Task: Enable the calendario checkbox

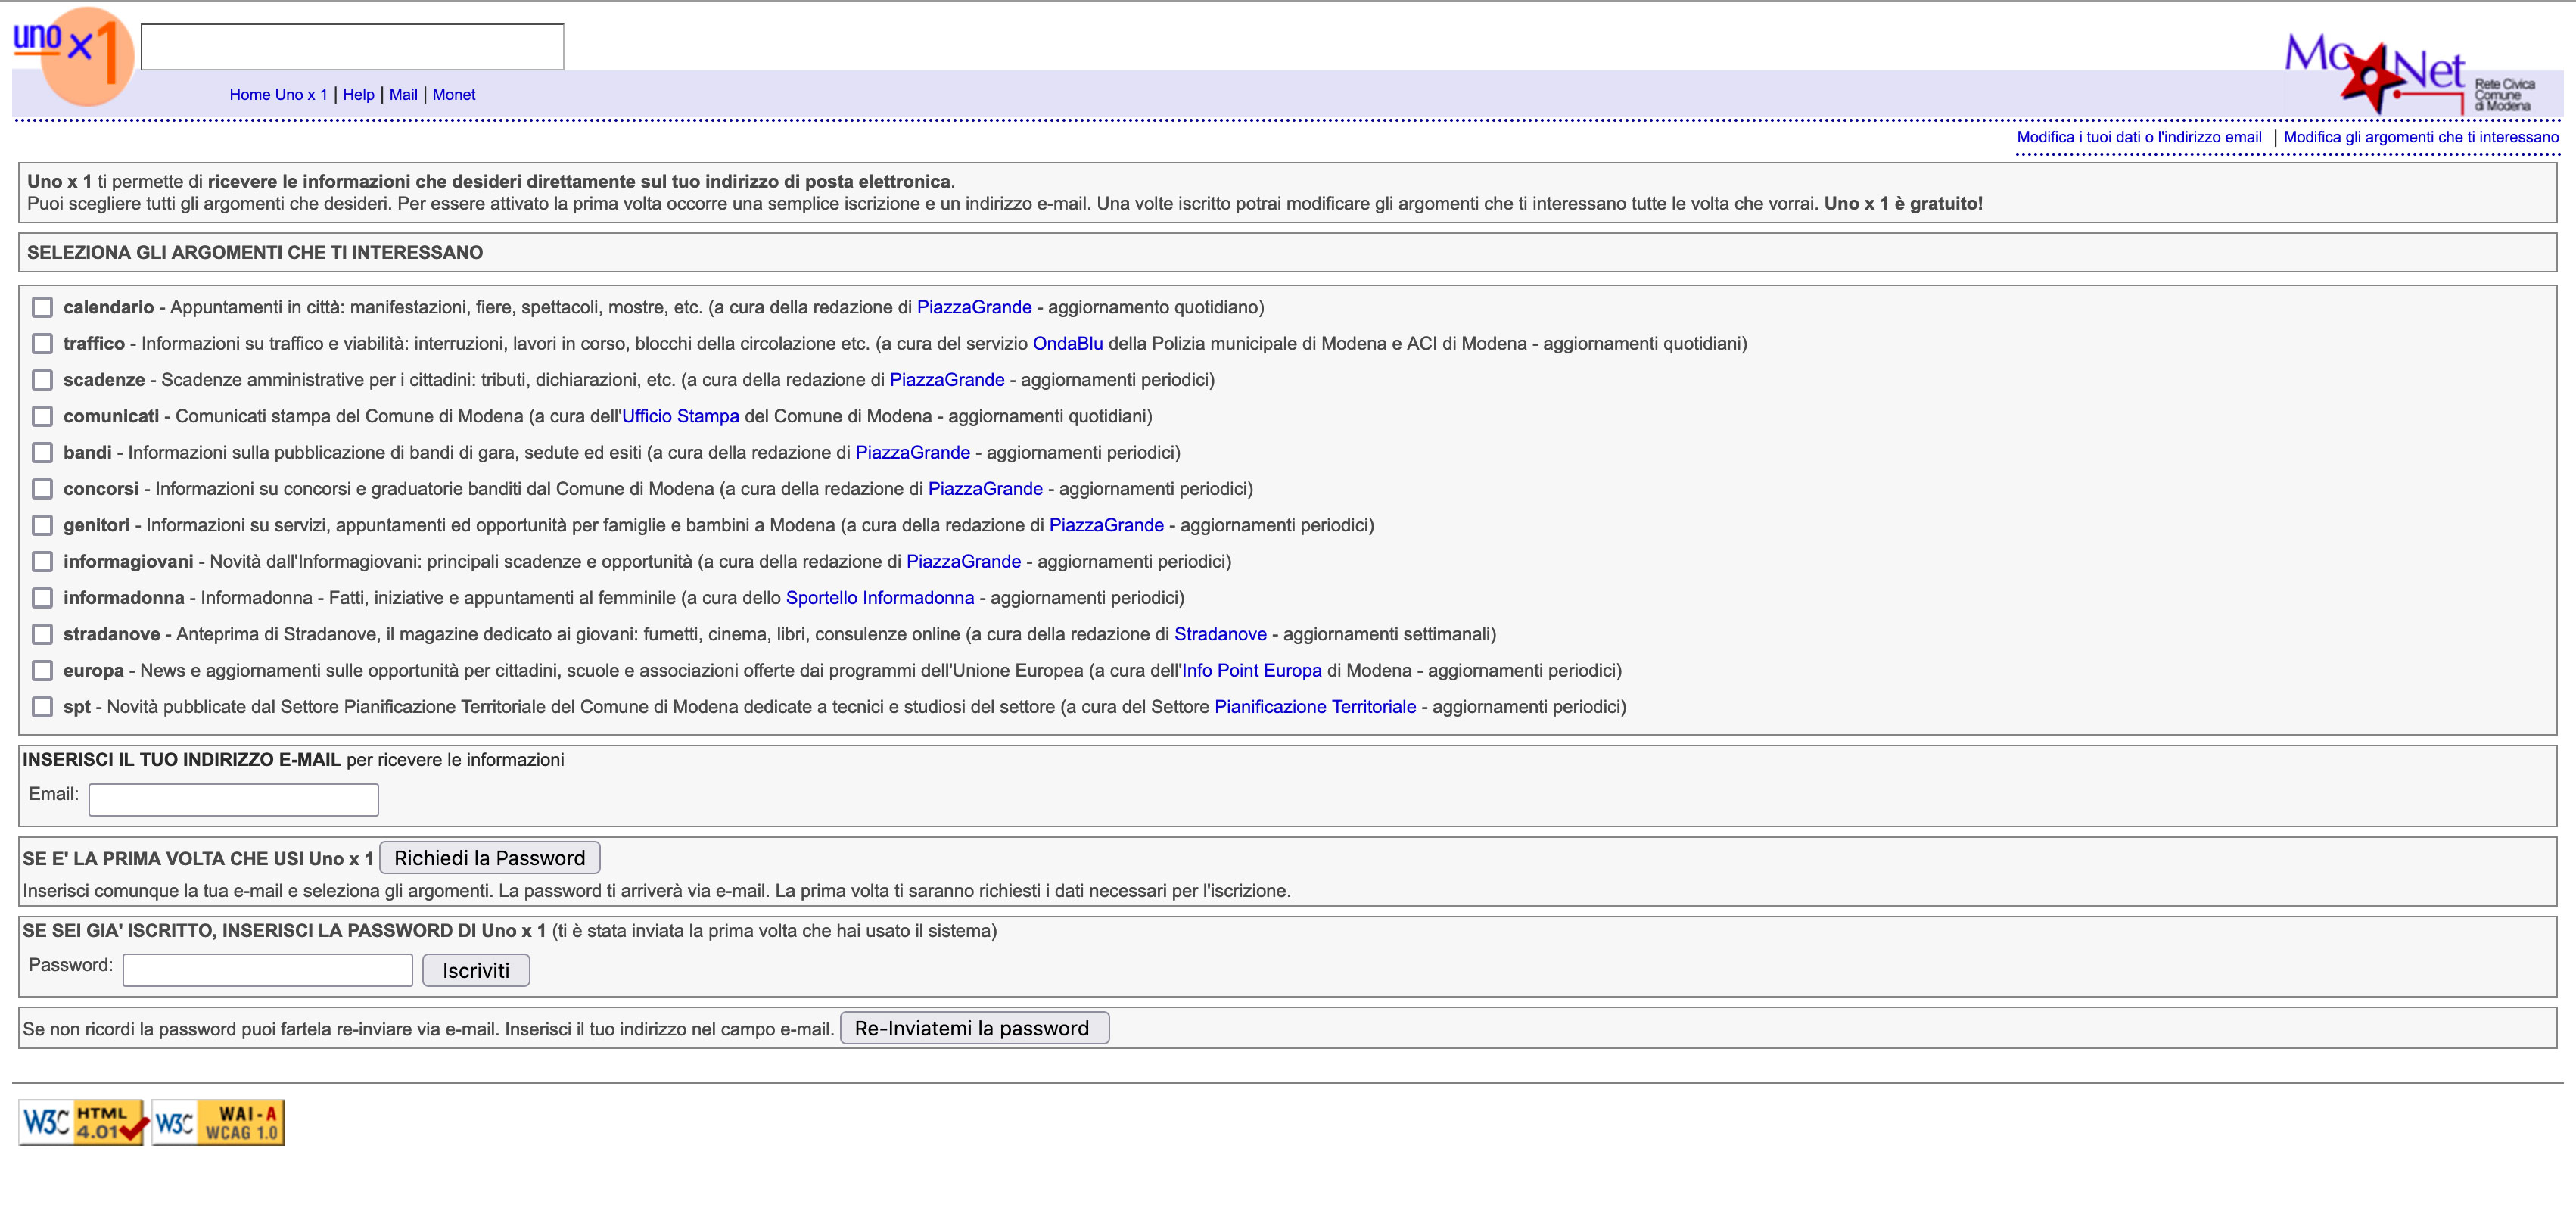Action: 42,307
